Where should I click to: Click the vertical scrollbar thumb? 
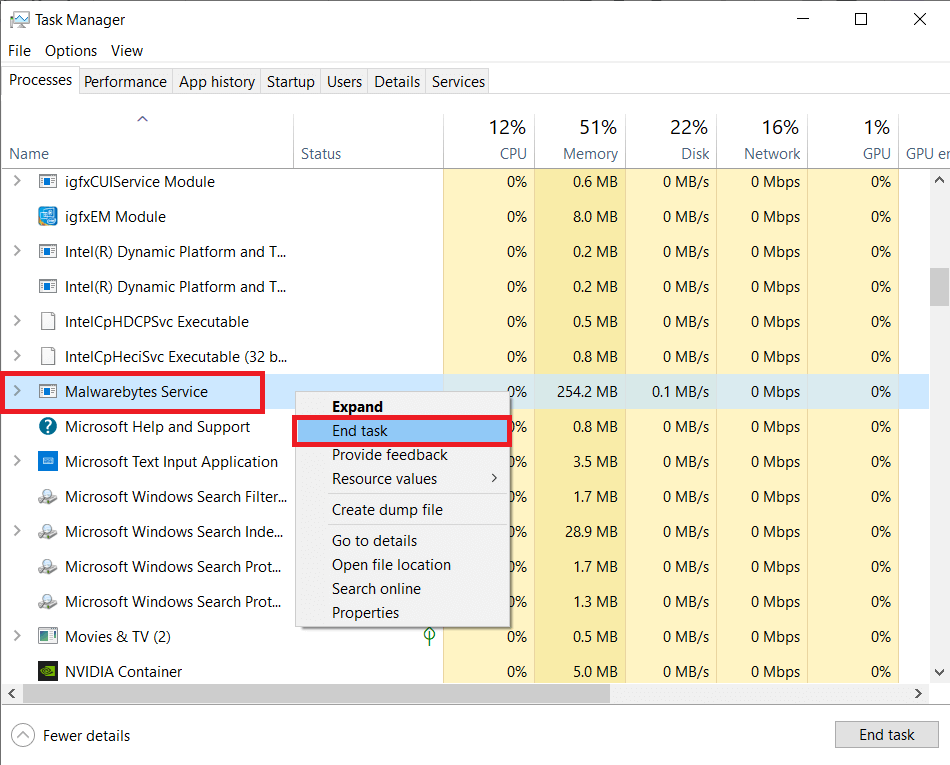coord(939,287)
